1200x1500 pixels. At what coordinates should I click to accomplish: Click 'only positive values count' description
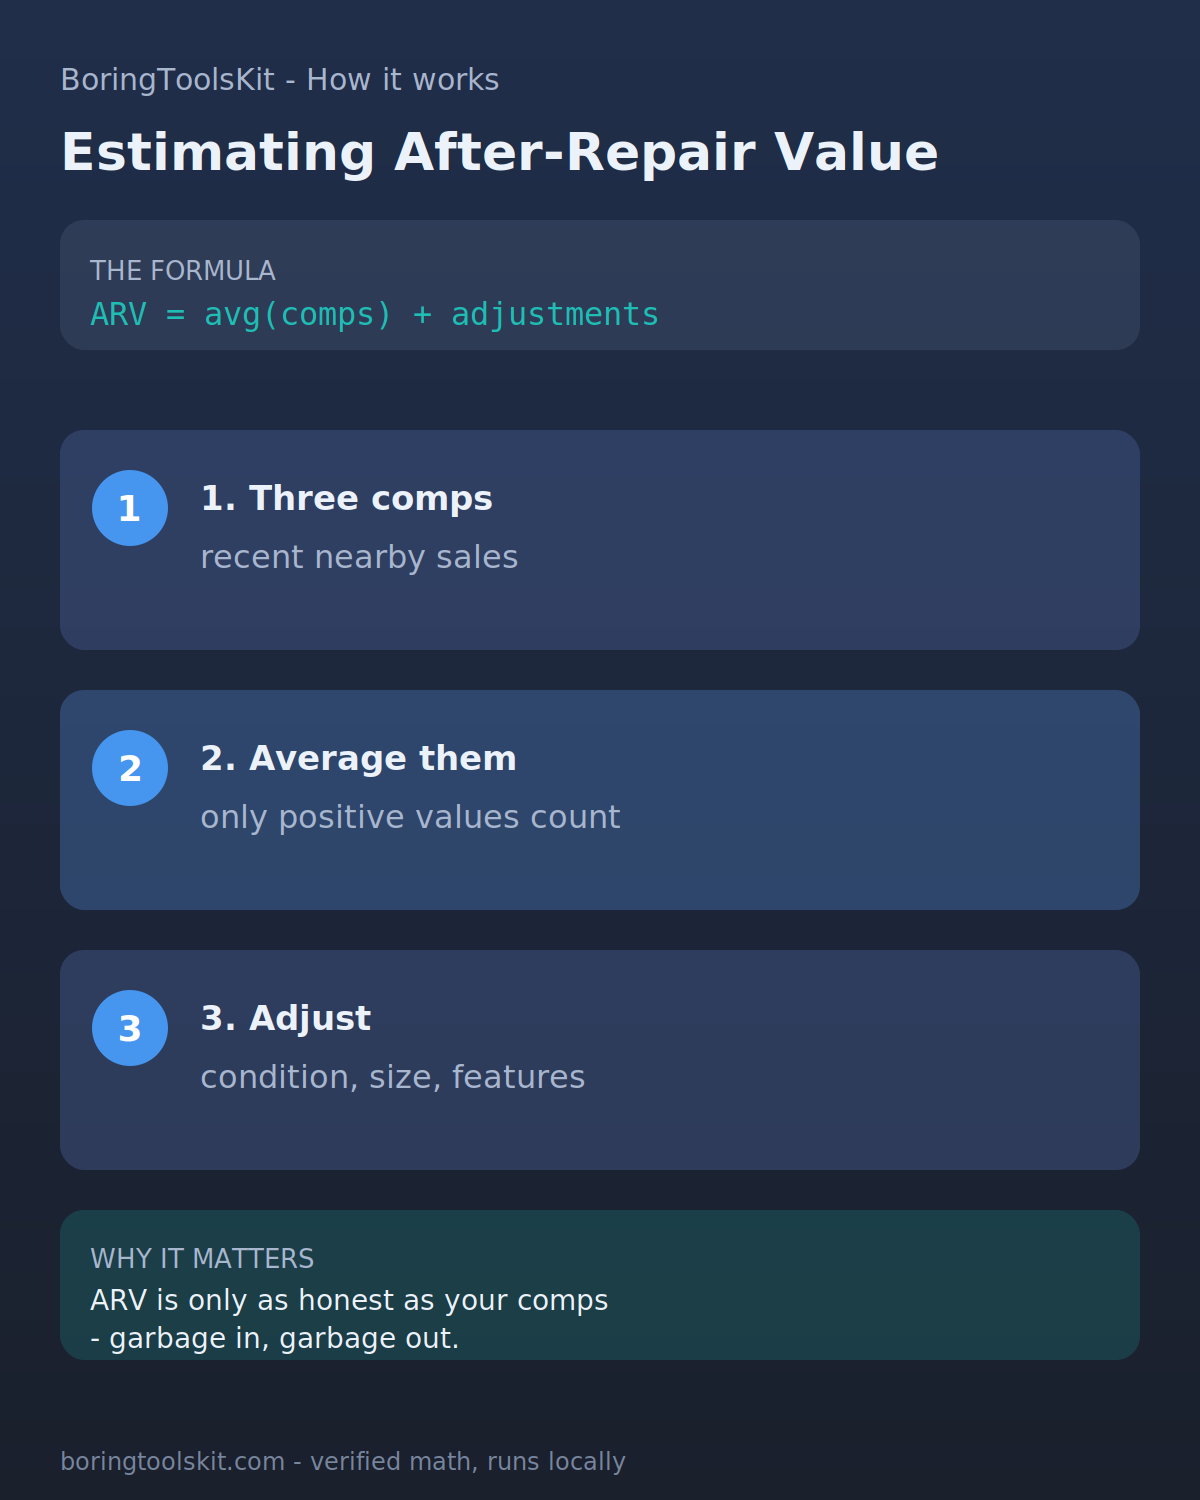[x=410, y=817]
